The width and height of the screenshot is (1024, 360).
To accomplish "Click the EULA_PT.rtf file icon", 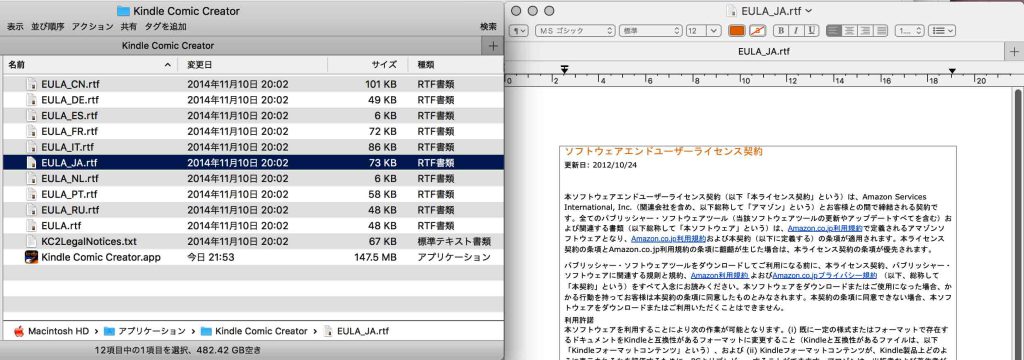I will point(31,194).
